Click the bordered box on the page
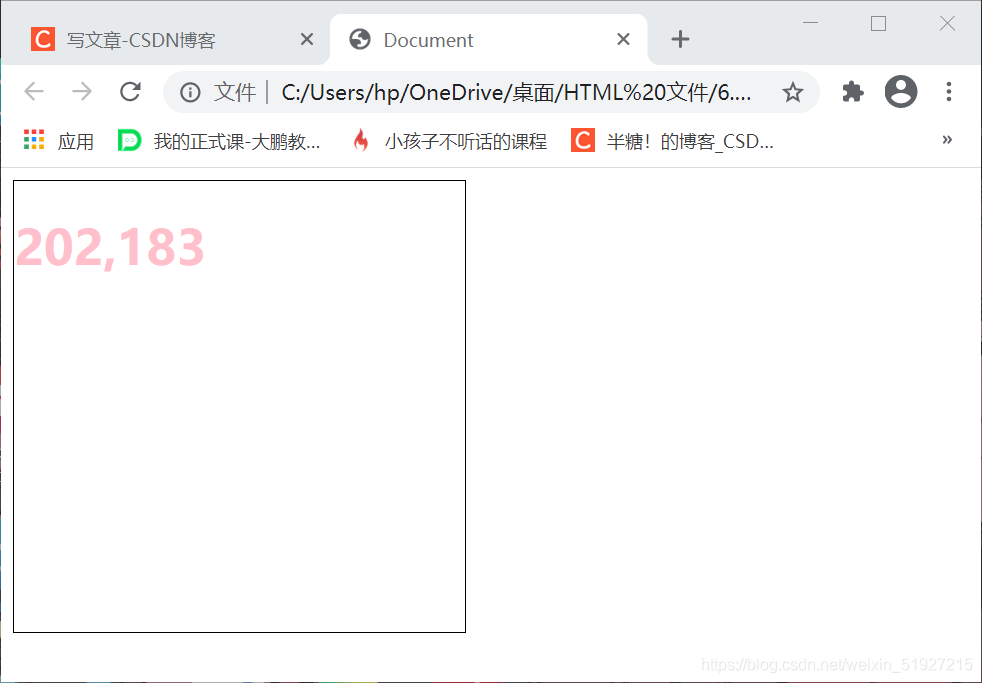Viewport: 982px width, 683px height. pyautogui.click(x=239, y=405)
